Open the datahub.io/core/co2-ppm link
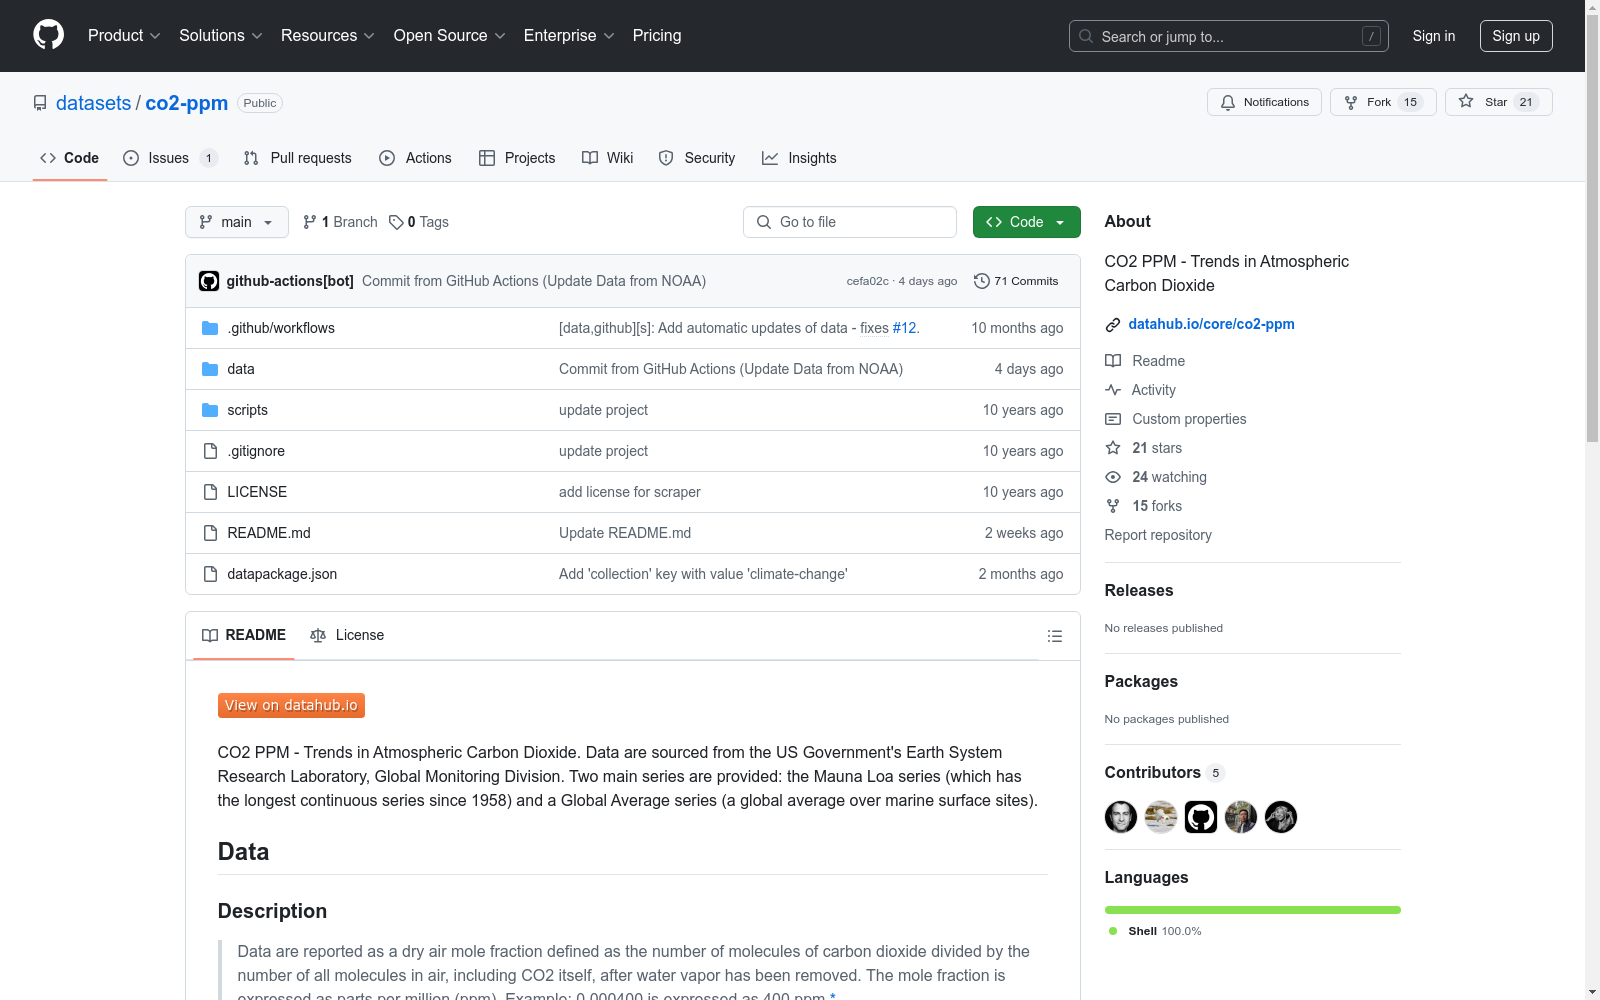The height and width of the screenshot is (1000, 1600). tap(1211, 324)
